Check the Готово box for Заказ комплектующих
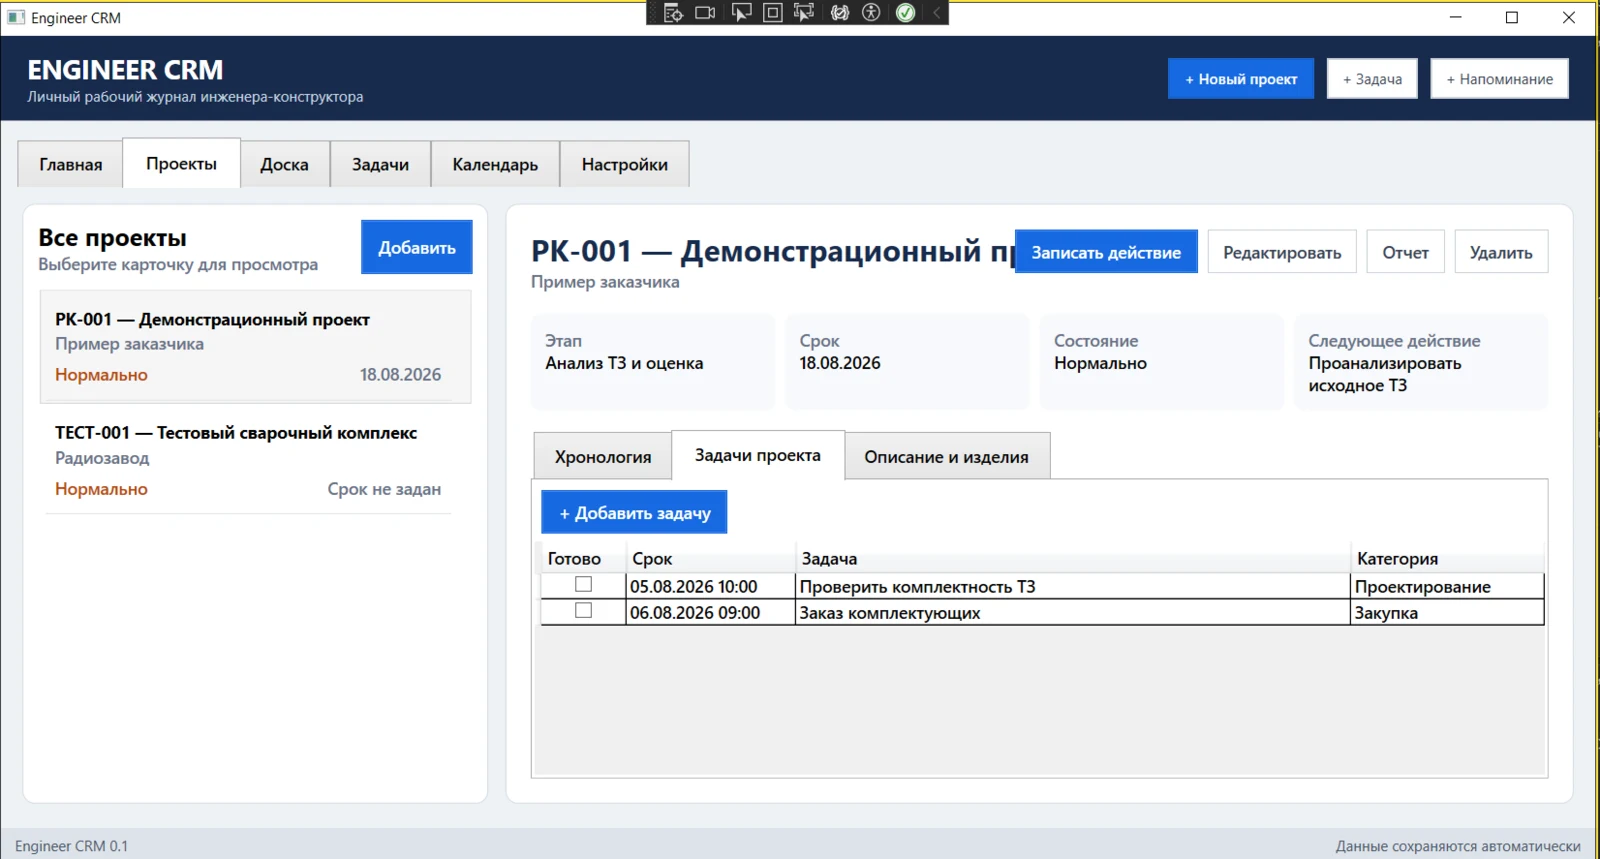The height and width of the screenshot is (859, 1600). [x=583, y=610]
